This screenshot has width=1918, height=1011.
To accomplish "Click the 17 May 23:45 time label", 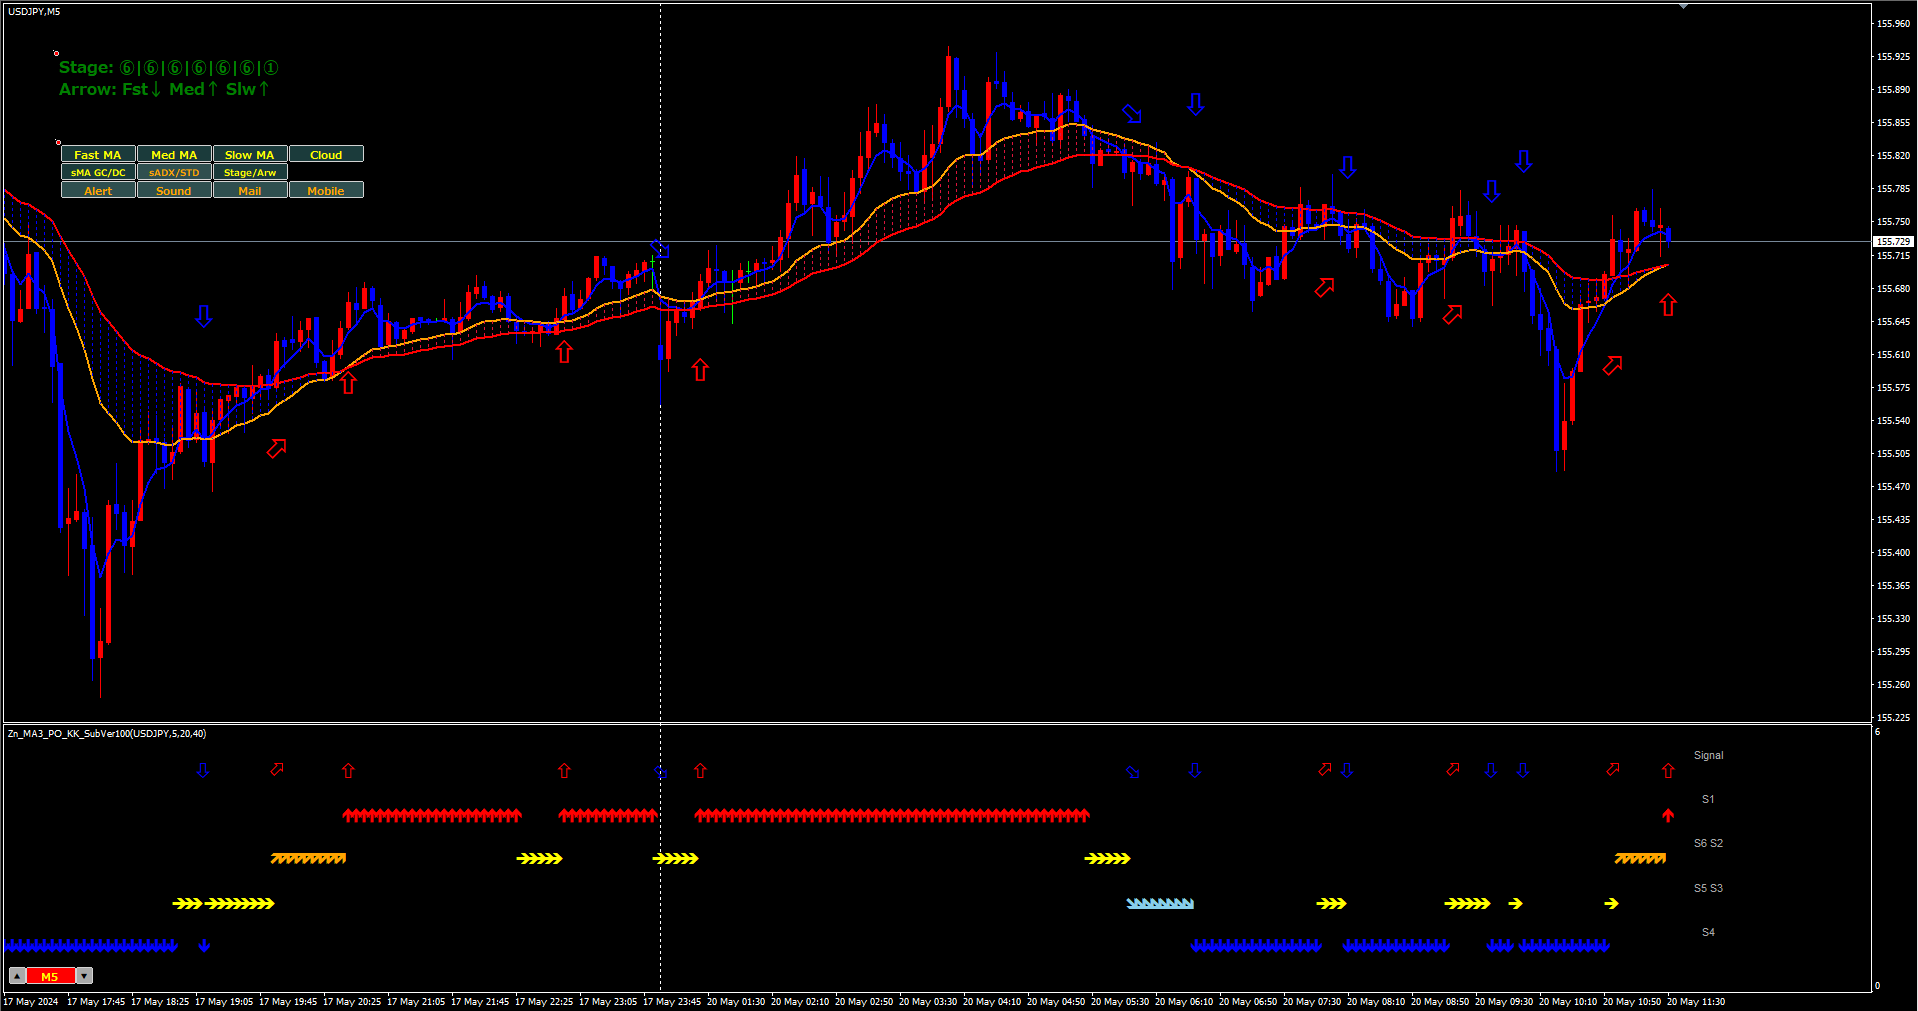I will 672,1001.
